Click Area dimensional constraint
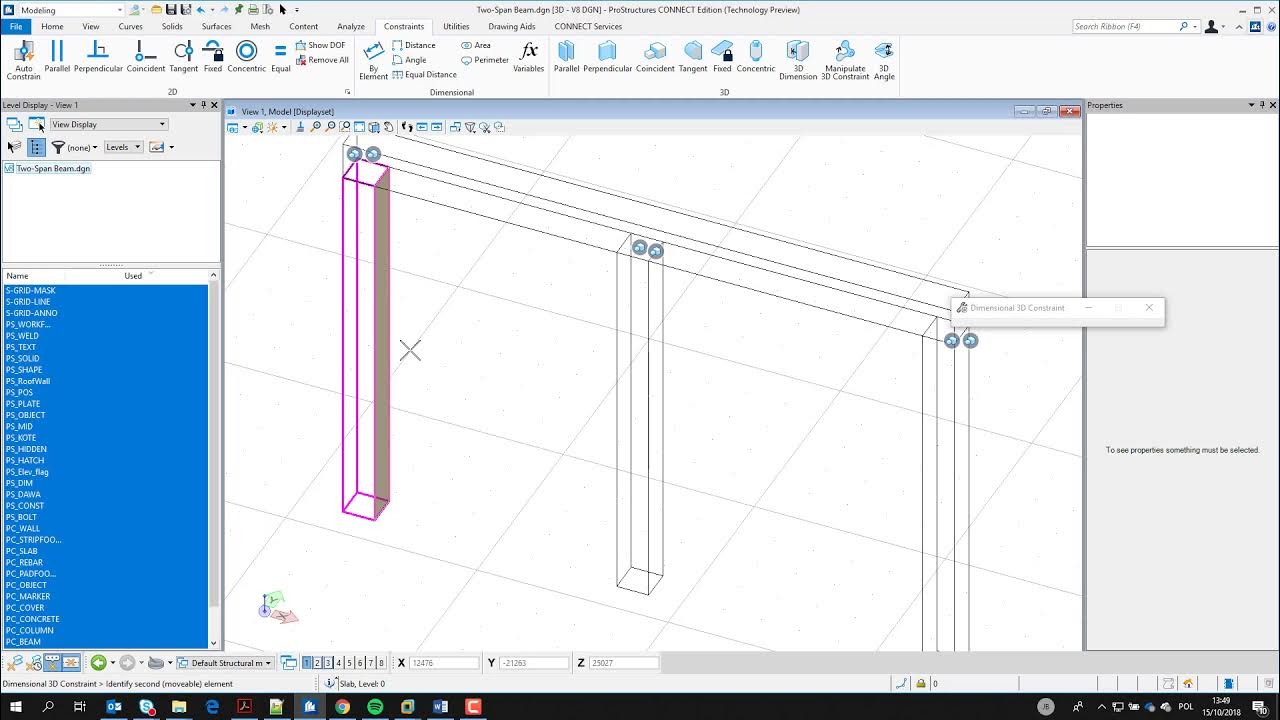Image resolution: width=1280 pixels, height=720 pixels. coord(476,45)
